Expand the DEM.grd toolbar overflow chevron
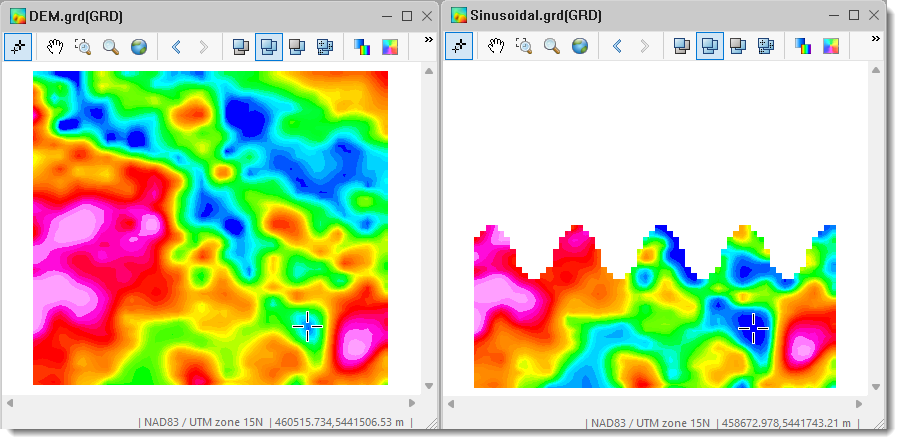The width and height of the screenshot is (902, 444). [x=428, y=40]
